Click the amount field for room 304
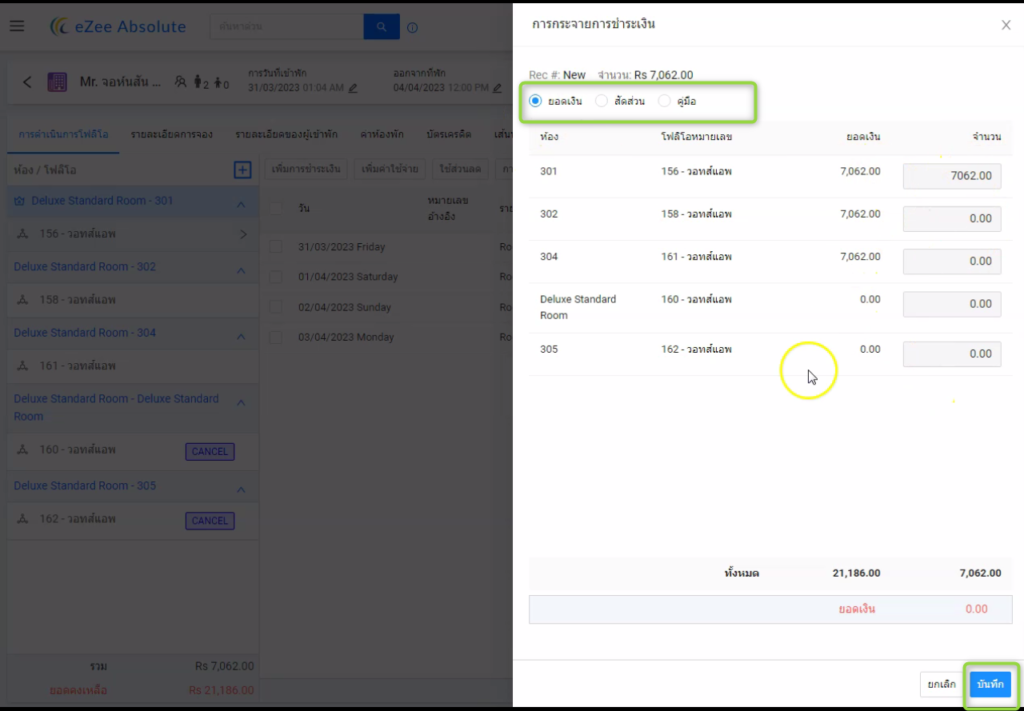1024x711 pixels. 952,261
